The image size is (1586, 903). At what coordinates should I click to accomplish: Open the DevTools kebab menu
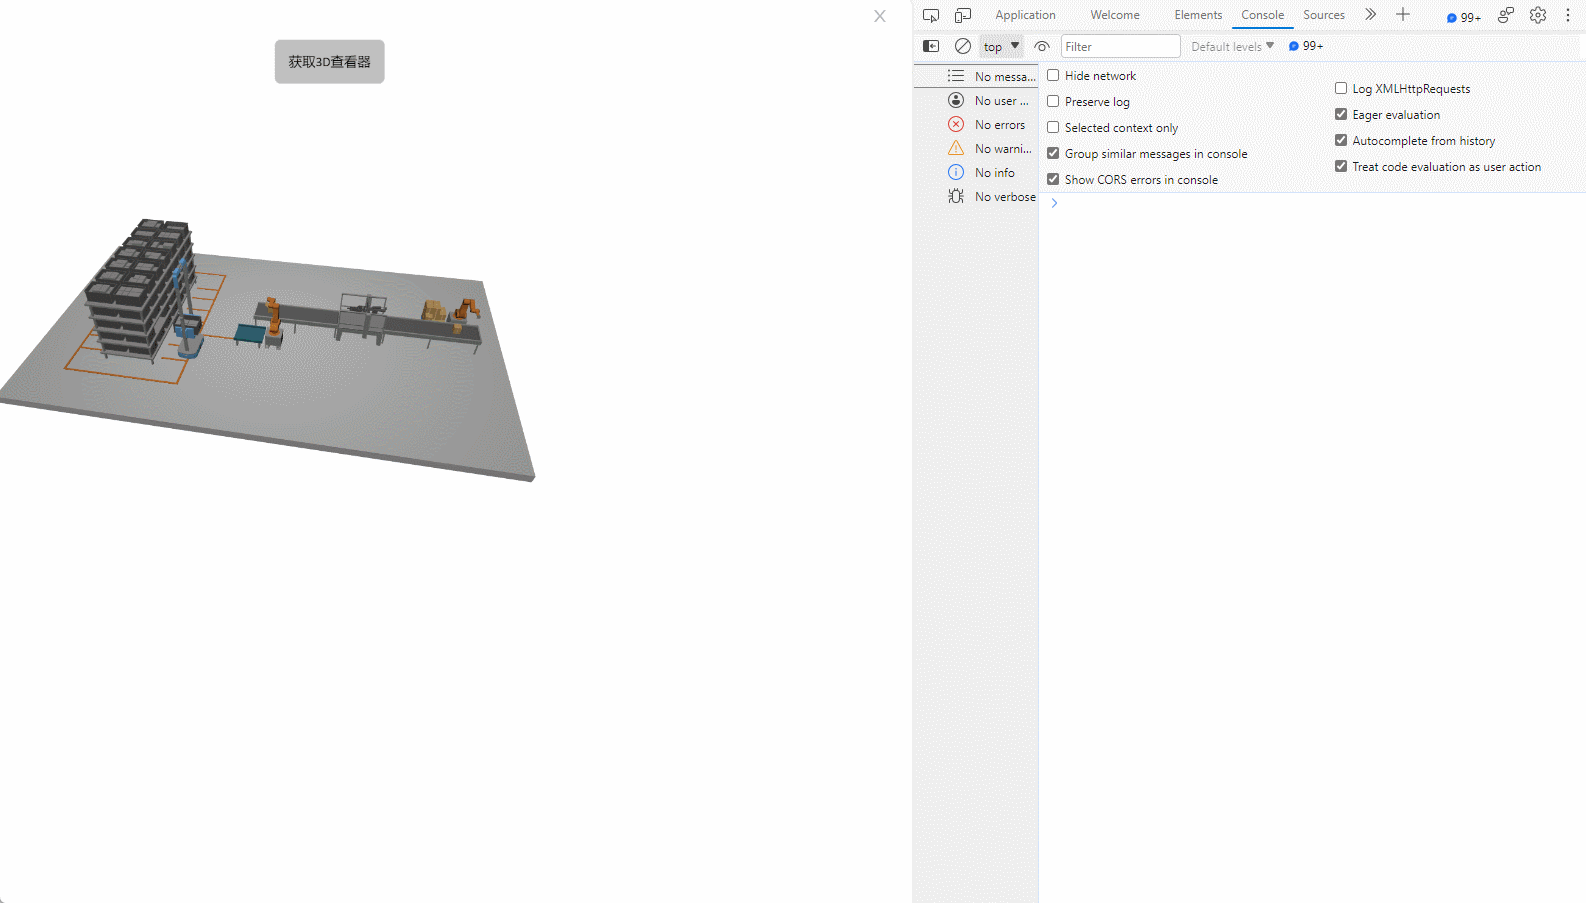tap(1568, 15)
